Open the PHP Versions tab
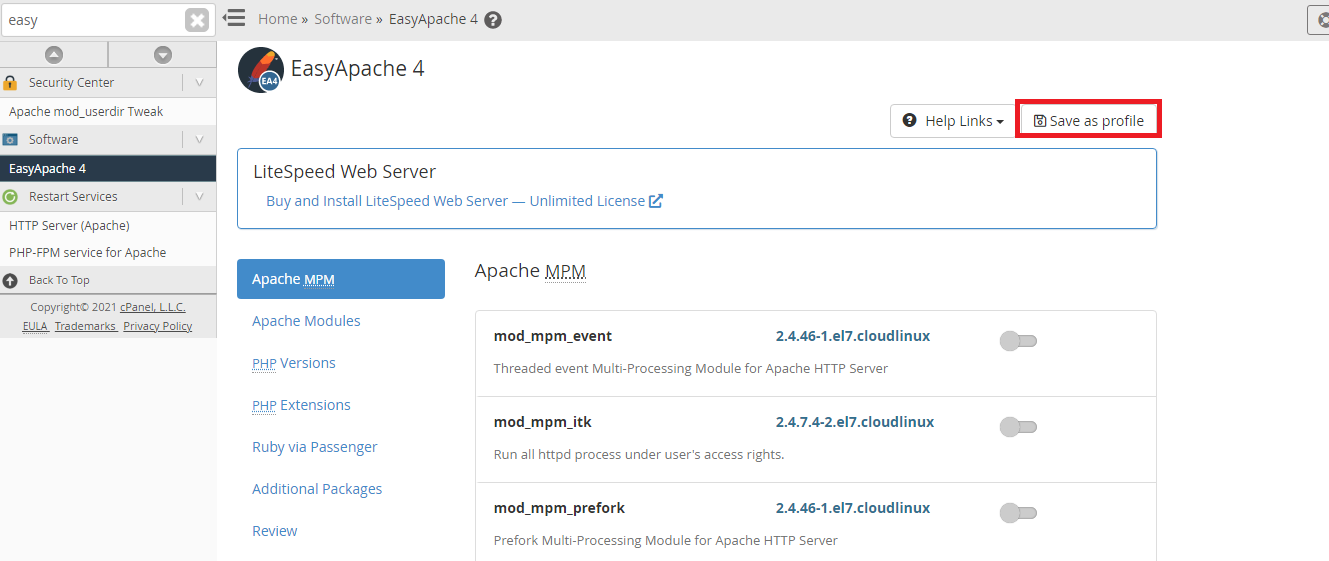The height and width of the screenshot is (561, 1329). click(x=294, y=363)
